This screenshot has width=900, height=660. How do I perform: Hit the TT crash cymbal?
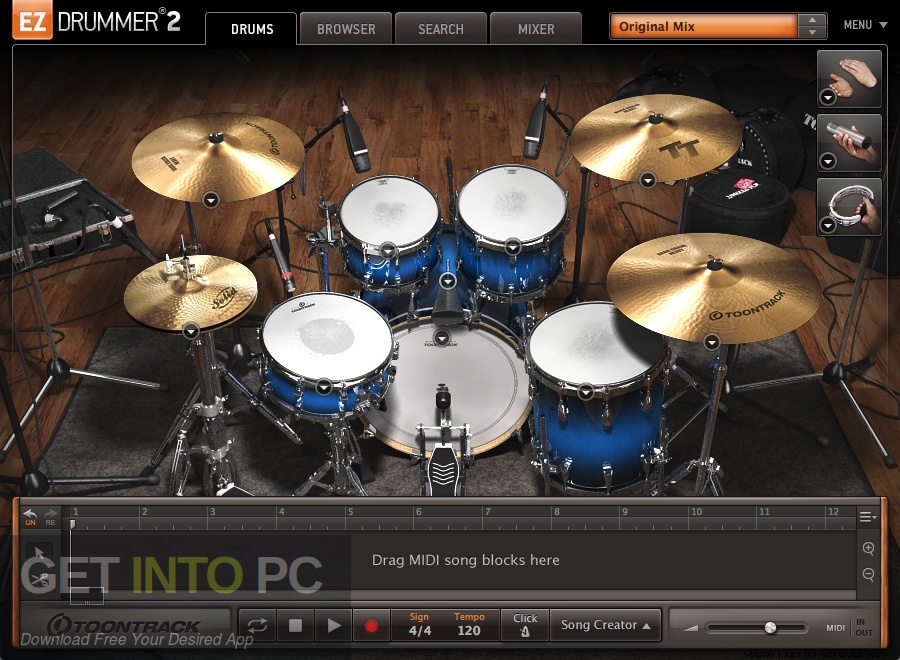click(654, 138)
